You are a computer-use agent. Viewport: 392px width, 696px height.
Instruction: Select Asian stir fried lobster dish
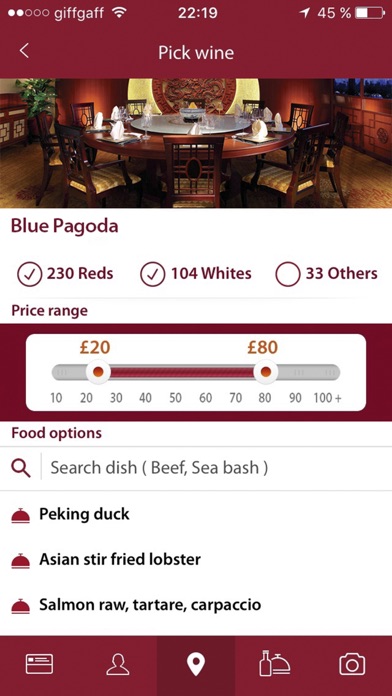pos(120,559)
